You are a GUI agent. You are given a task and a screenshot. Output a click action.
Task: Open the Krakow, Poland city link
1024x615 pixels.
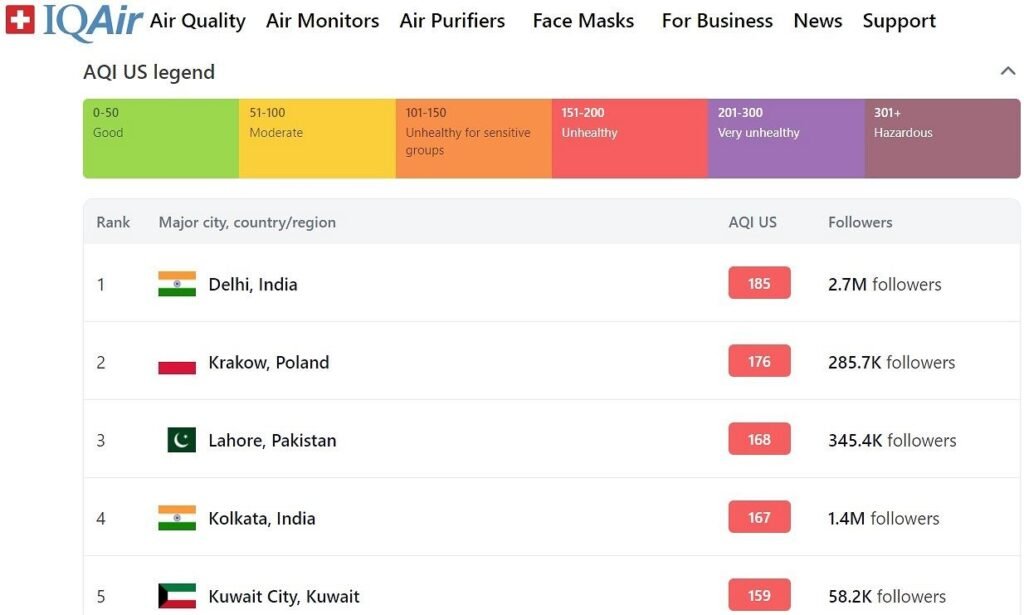[268, 362]
